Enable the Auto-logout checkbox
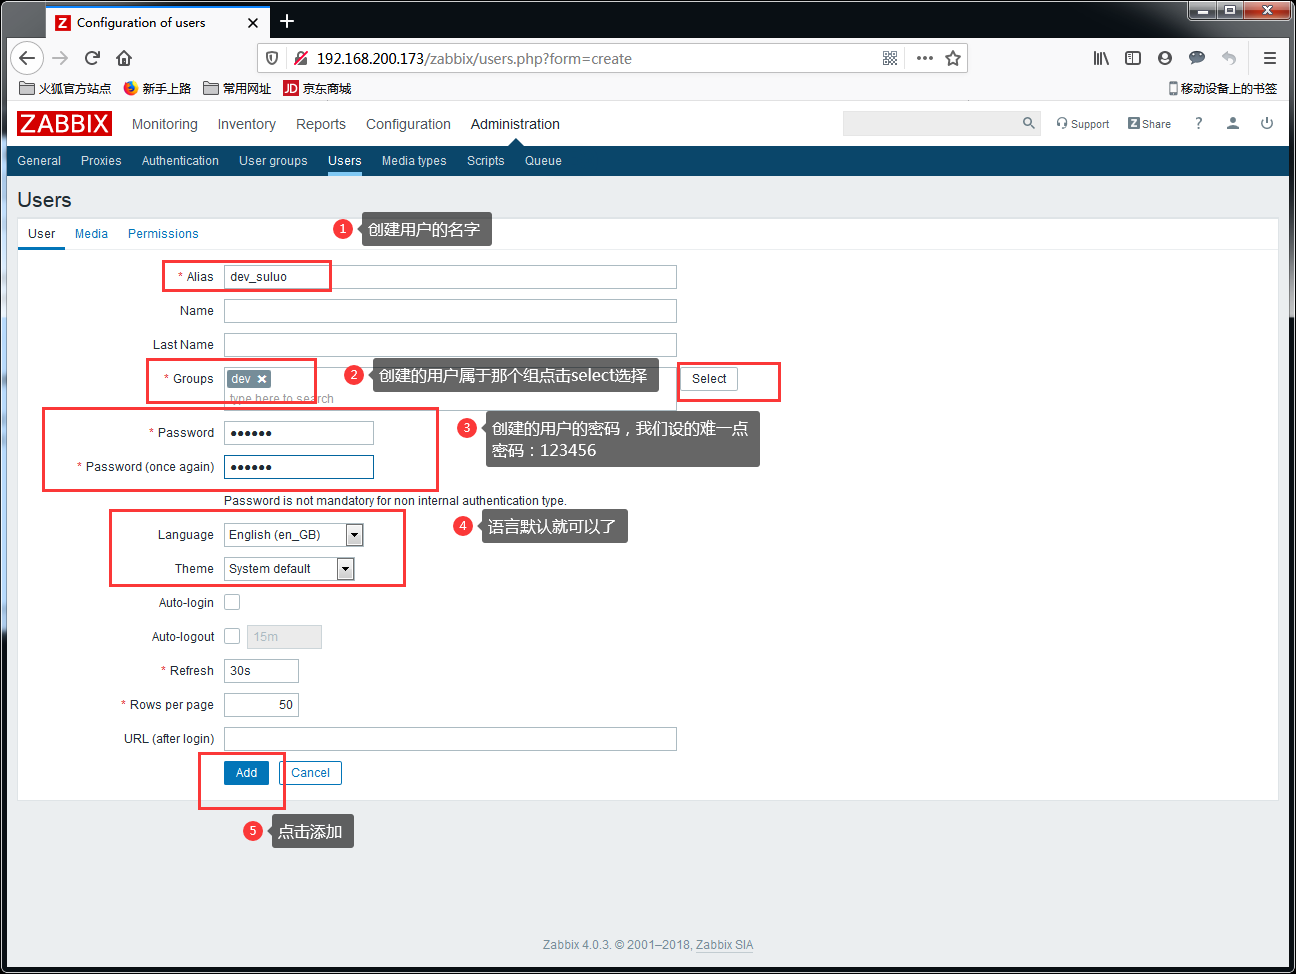1296x974 pixels. coord(232,636)
